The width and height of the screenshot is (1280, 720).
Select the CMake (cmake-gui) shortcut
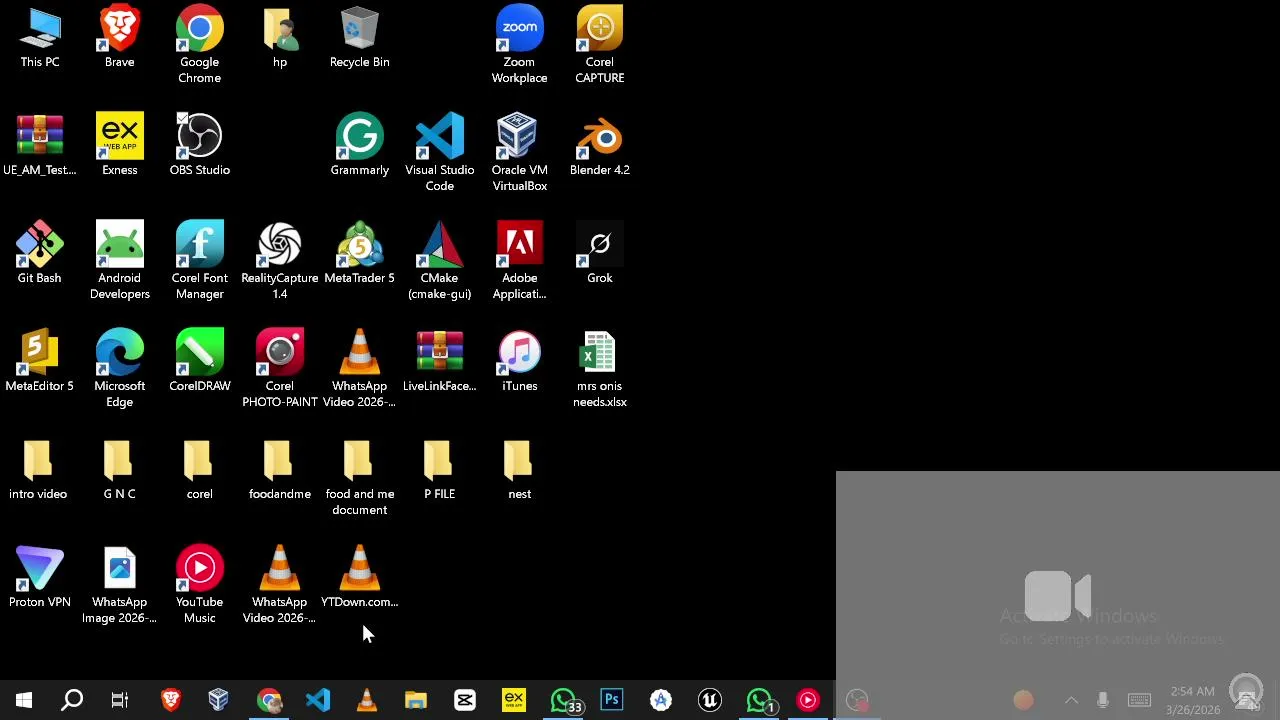(440, 261)
